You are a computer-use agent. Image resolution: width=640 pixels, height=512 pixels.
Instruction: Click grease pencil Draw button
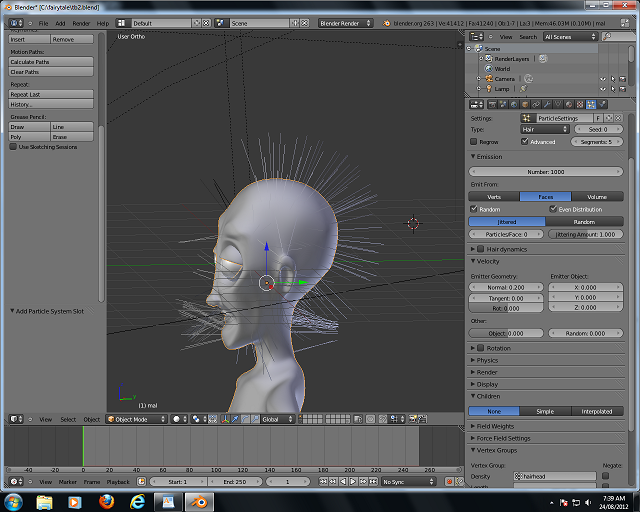[29, 127]
